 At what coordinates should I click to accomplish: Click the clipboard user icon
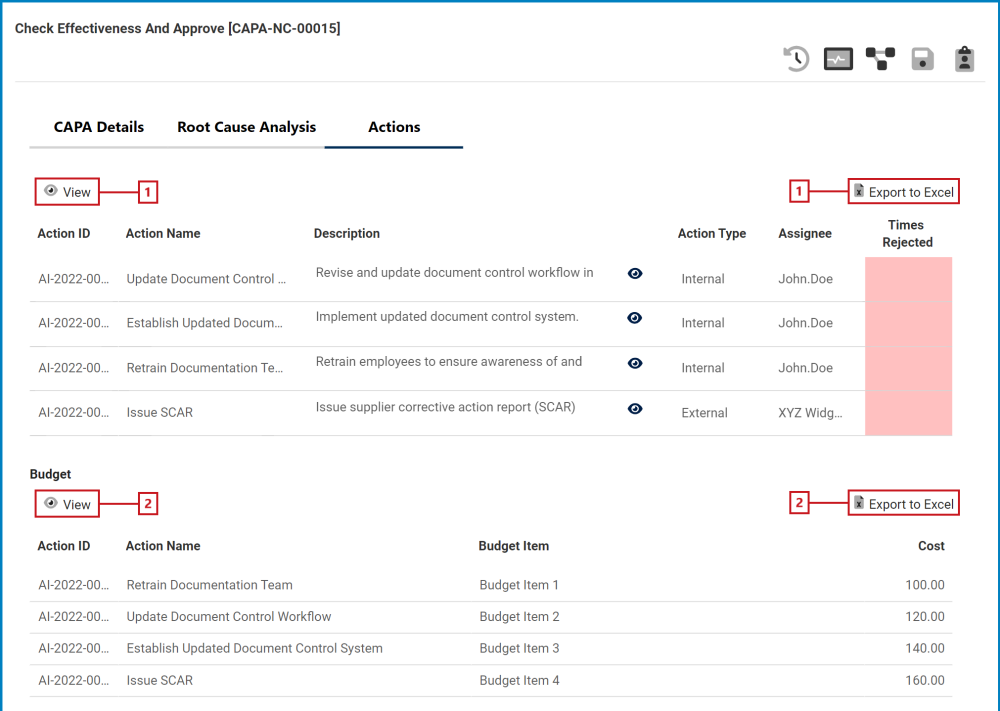pyautogui.click(x=964, y=59)
